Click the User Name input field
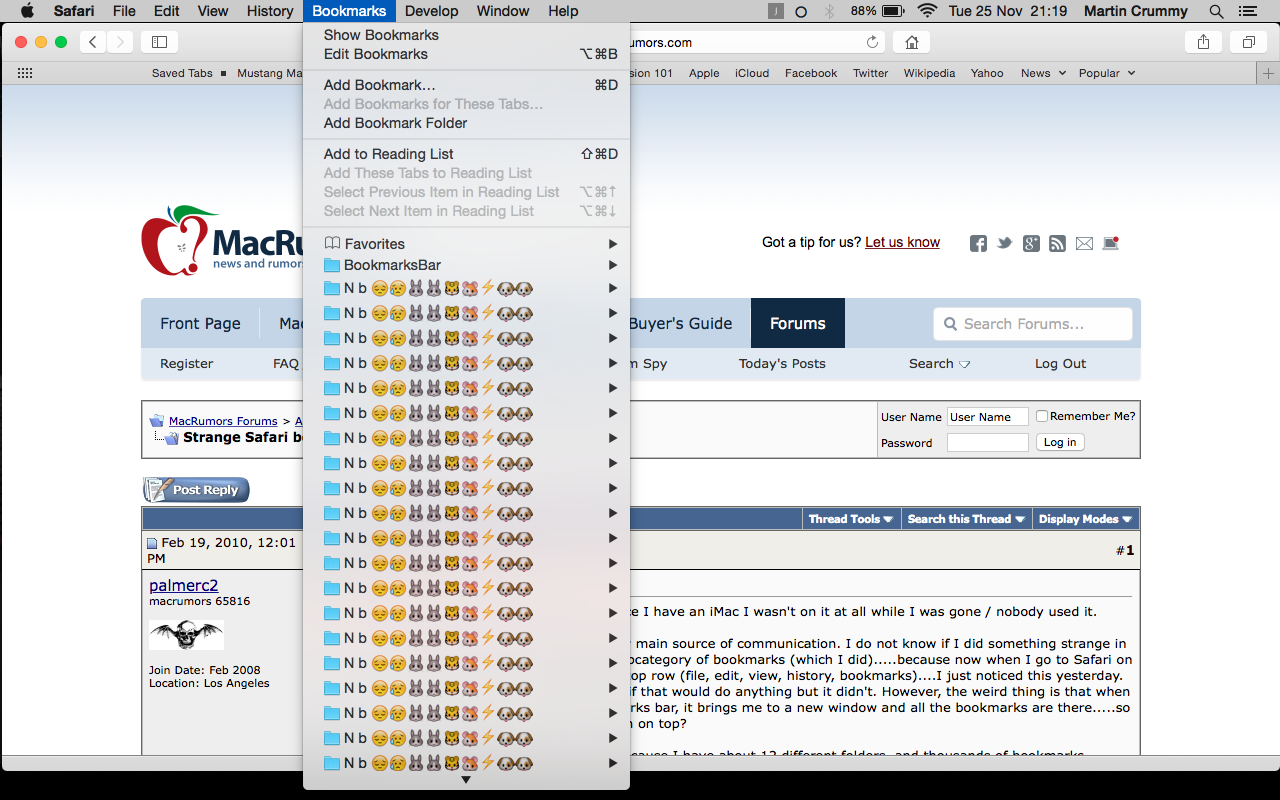Image resolution: width=1280 pixels, height=800 pixels. coord(987,417)
